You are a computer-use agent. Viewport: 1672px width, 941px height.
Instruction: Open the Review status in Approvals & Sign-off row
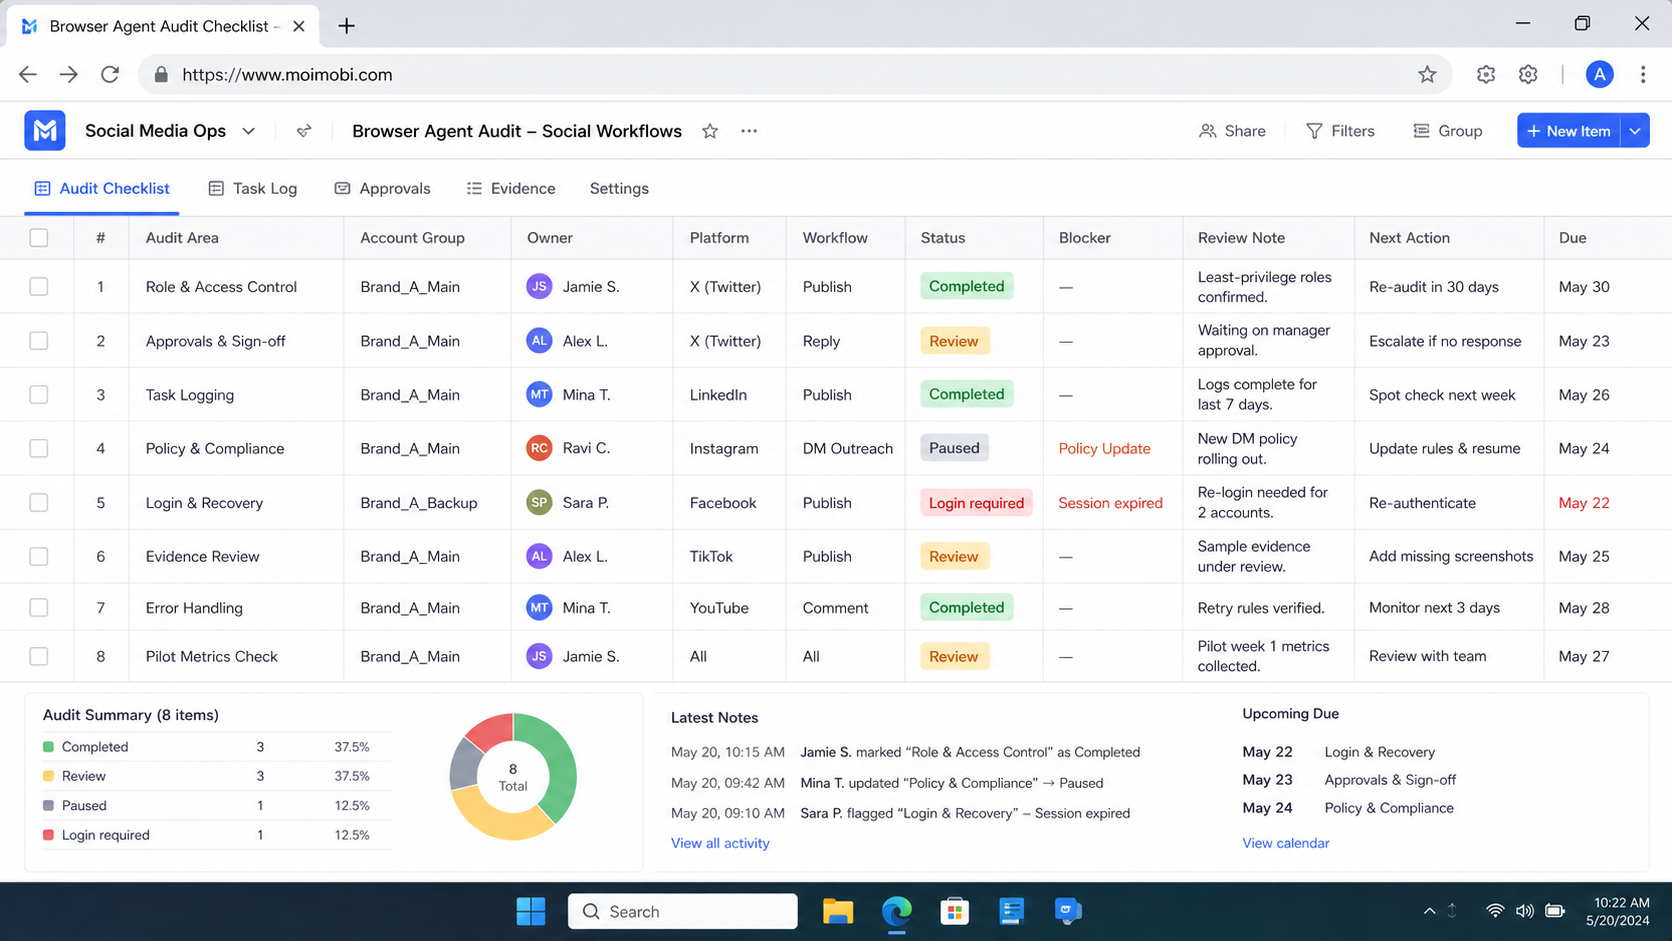point(954,341)
